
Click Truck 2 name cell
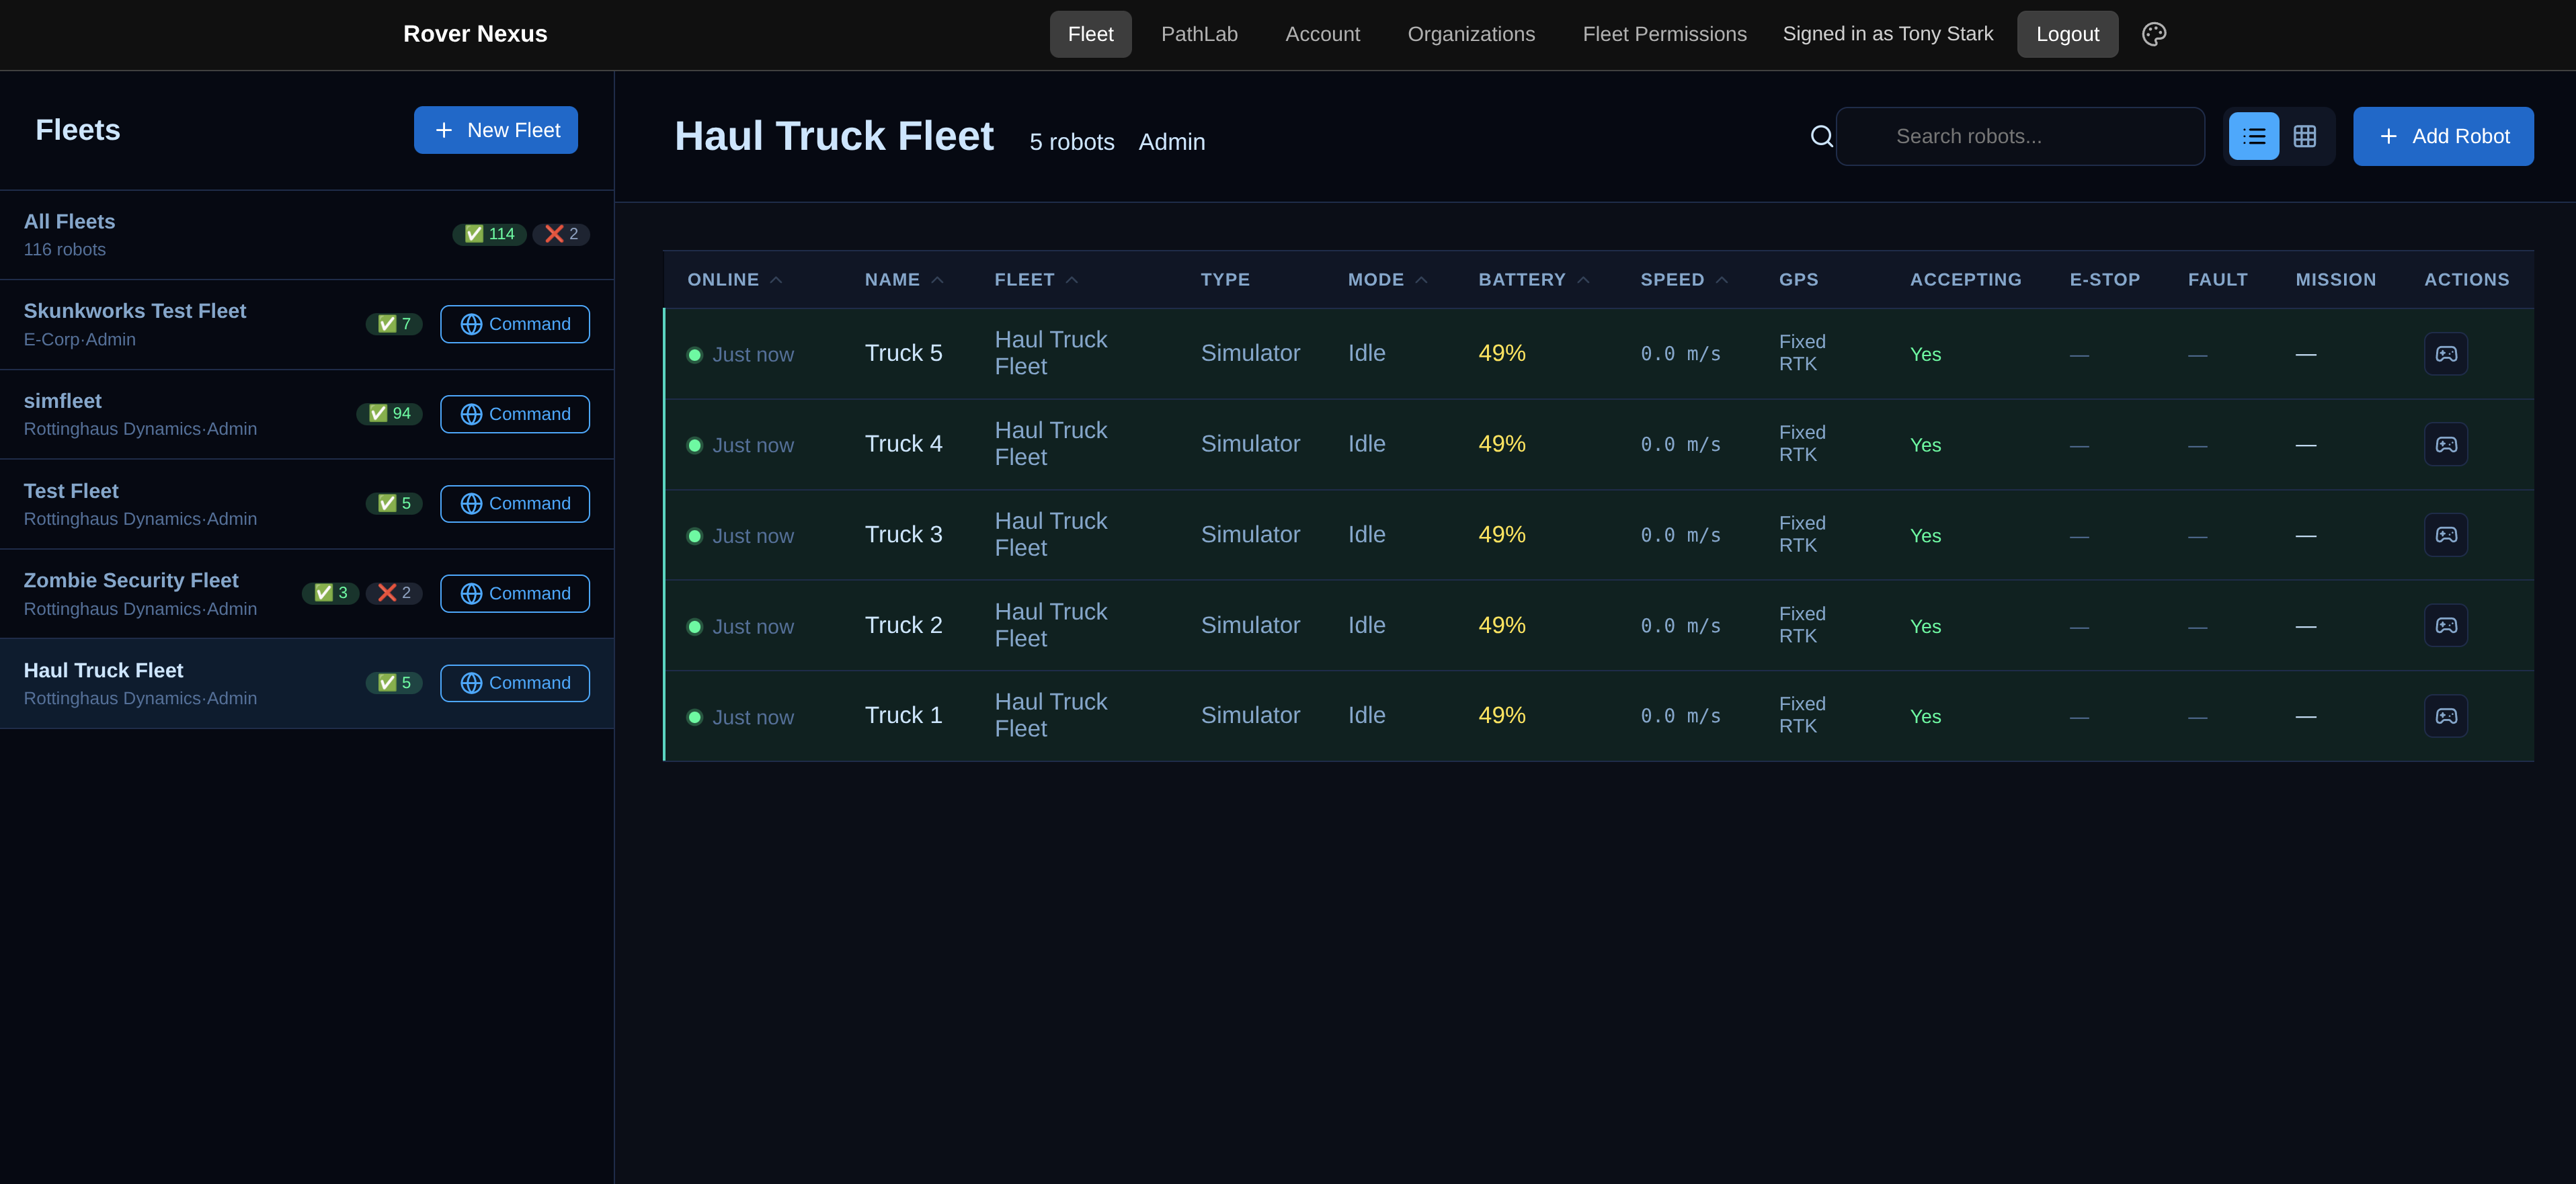pos(903,625)
